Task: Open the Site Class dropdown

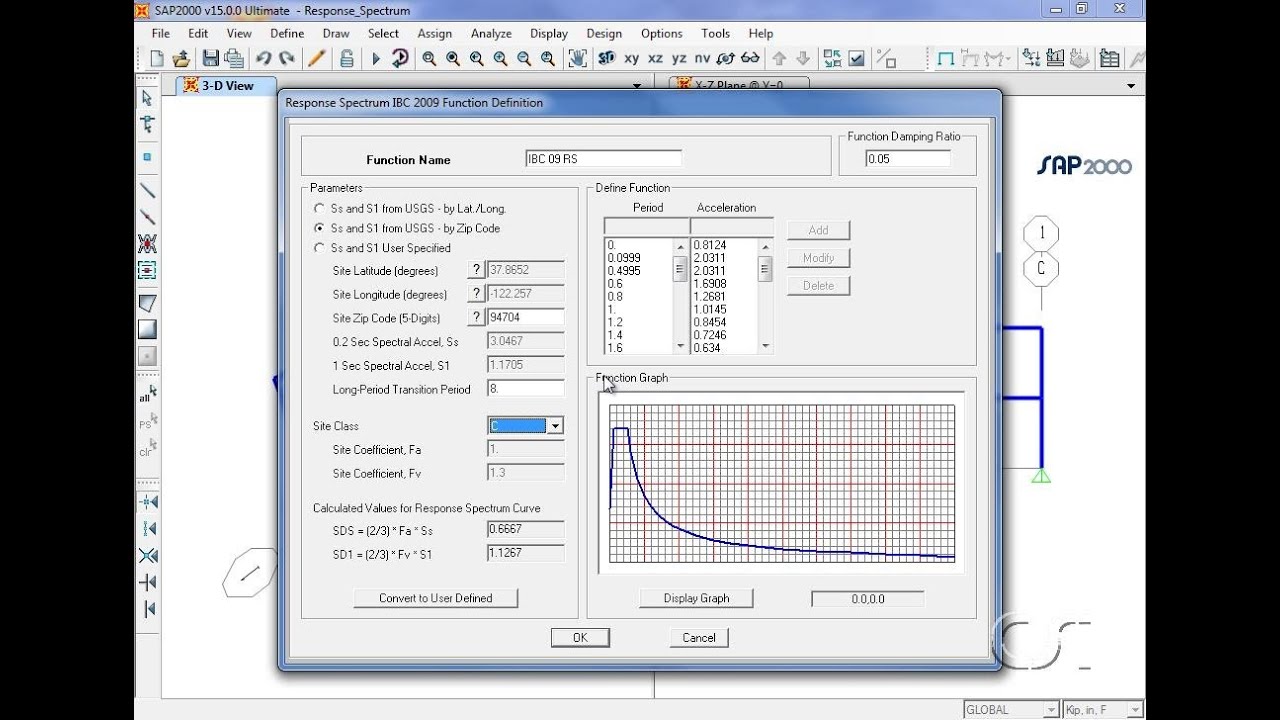Action: [555, 426]
